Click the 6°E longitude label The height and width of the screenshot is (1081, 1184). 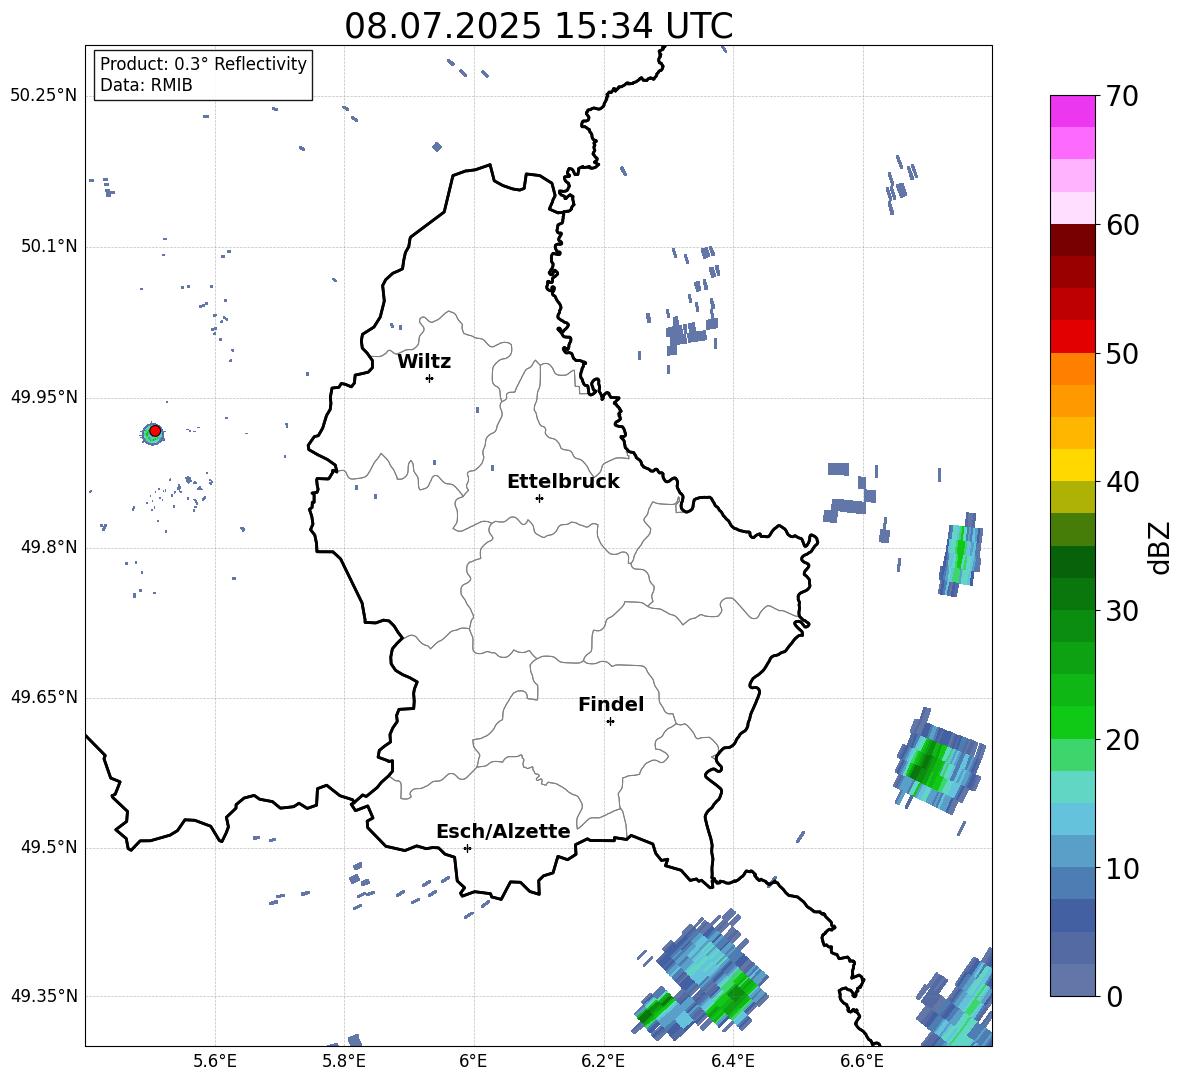point(473,1061)
